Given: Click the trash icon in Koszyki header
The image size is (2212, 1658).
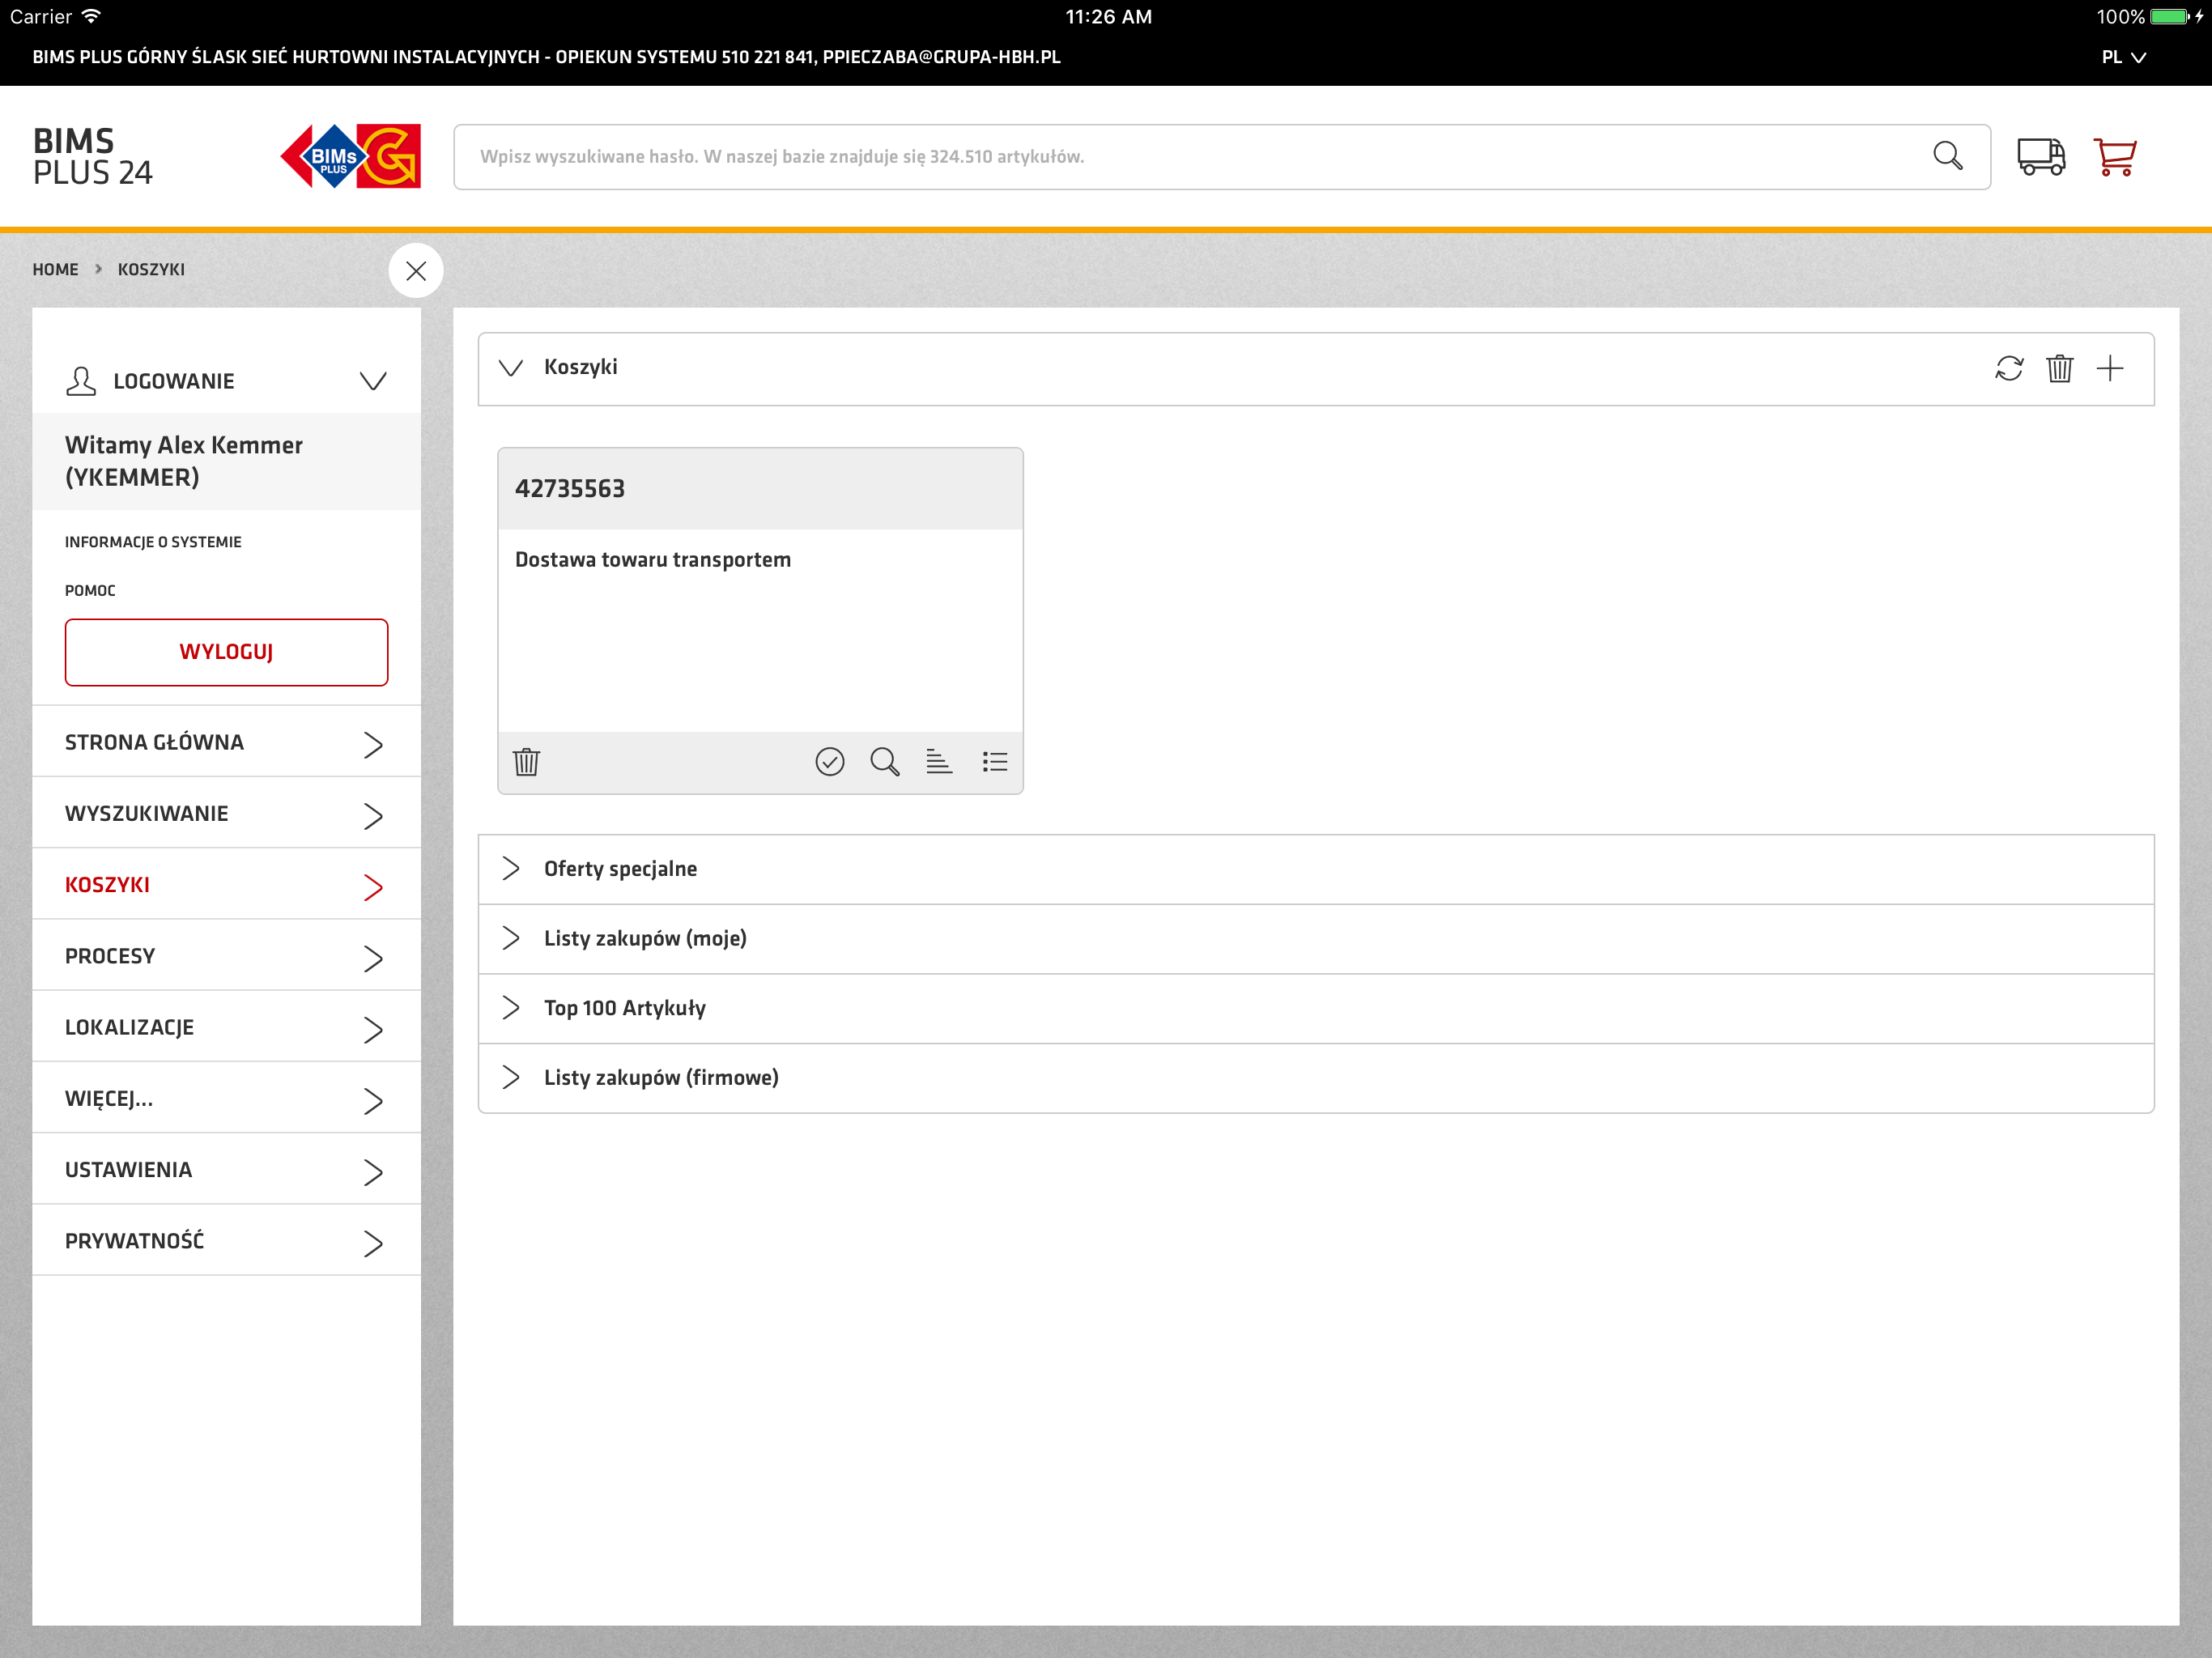Looking at the screenshot, I should pos(2059,369).
